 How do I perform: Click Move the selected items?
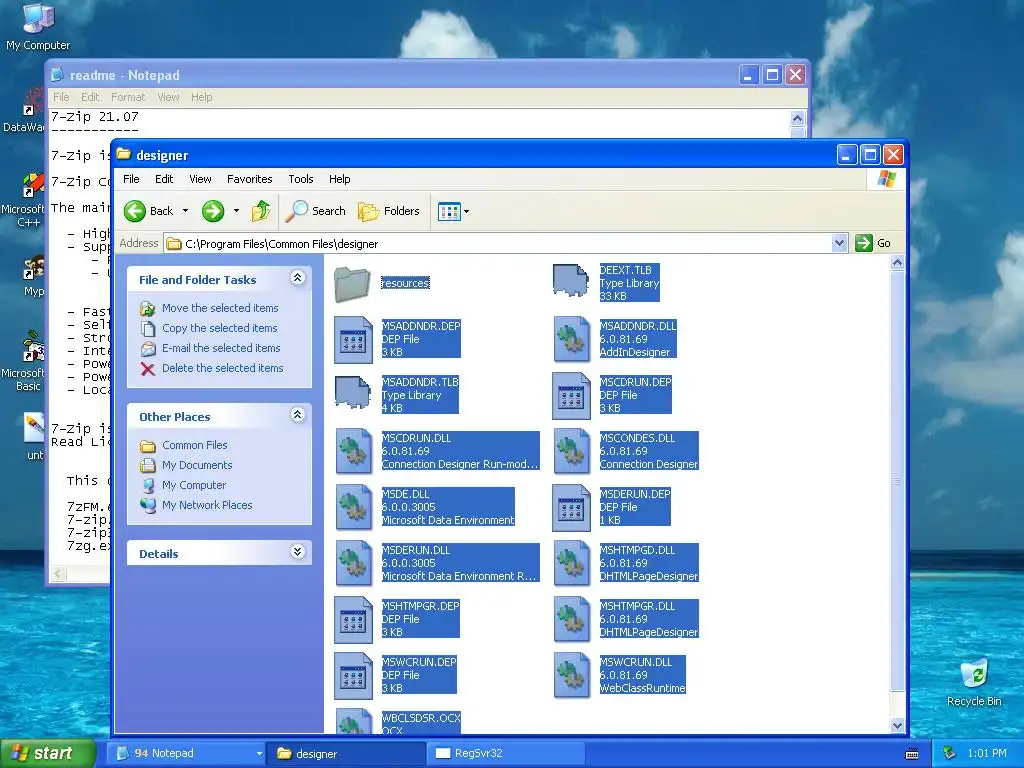[x=220, y=308]
